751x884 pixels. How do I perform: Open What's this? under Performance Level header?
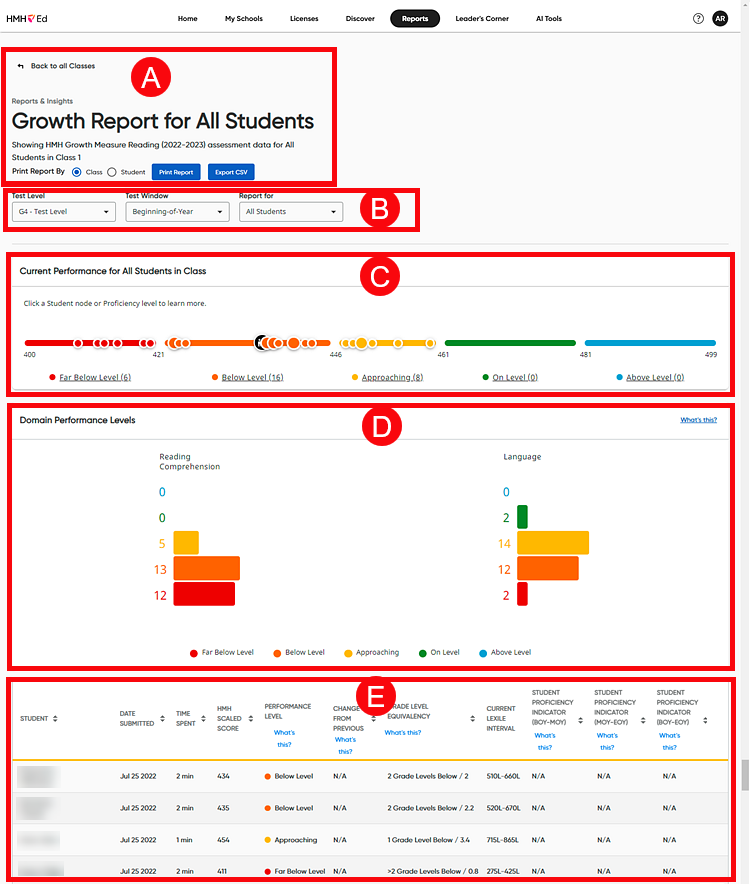[x=284, y=739]
